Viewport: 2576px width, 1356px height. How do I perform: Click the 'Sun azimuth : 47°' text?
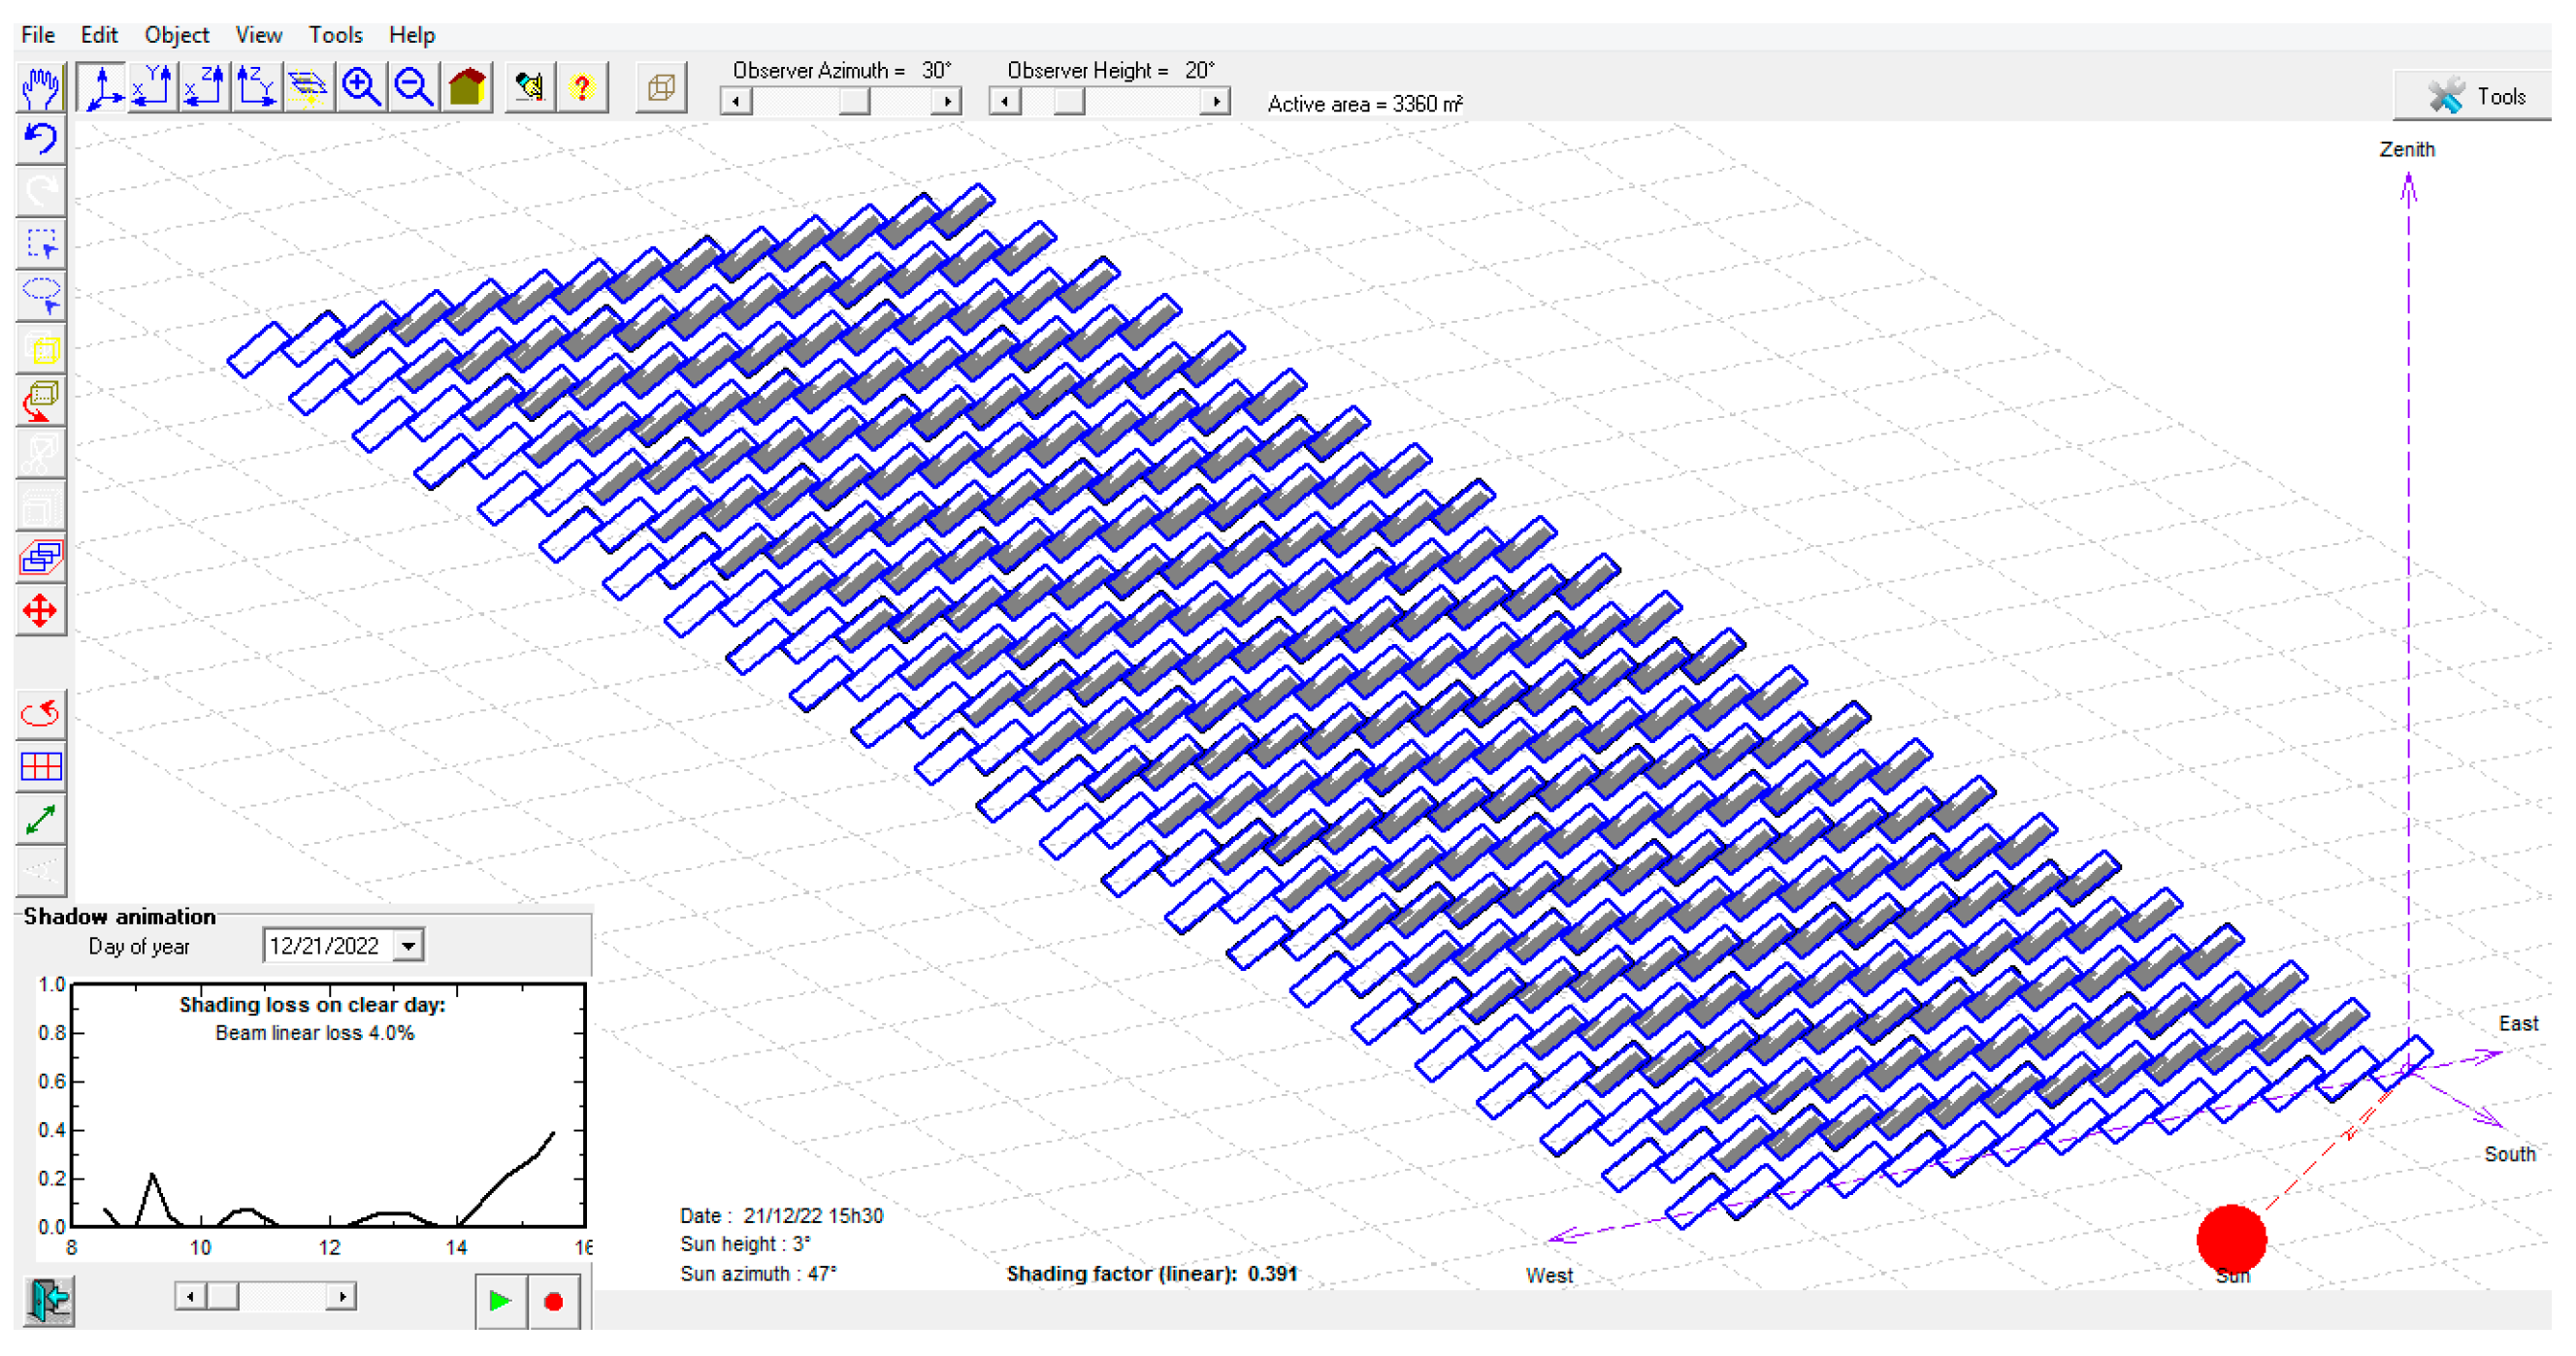pyautogui.click(x=758, y=1274)
